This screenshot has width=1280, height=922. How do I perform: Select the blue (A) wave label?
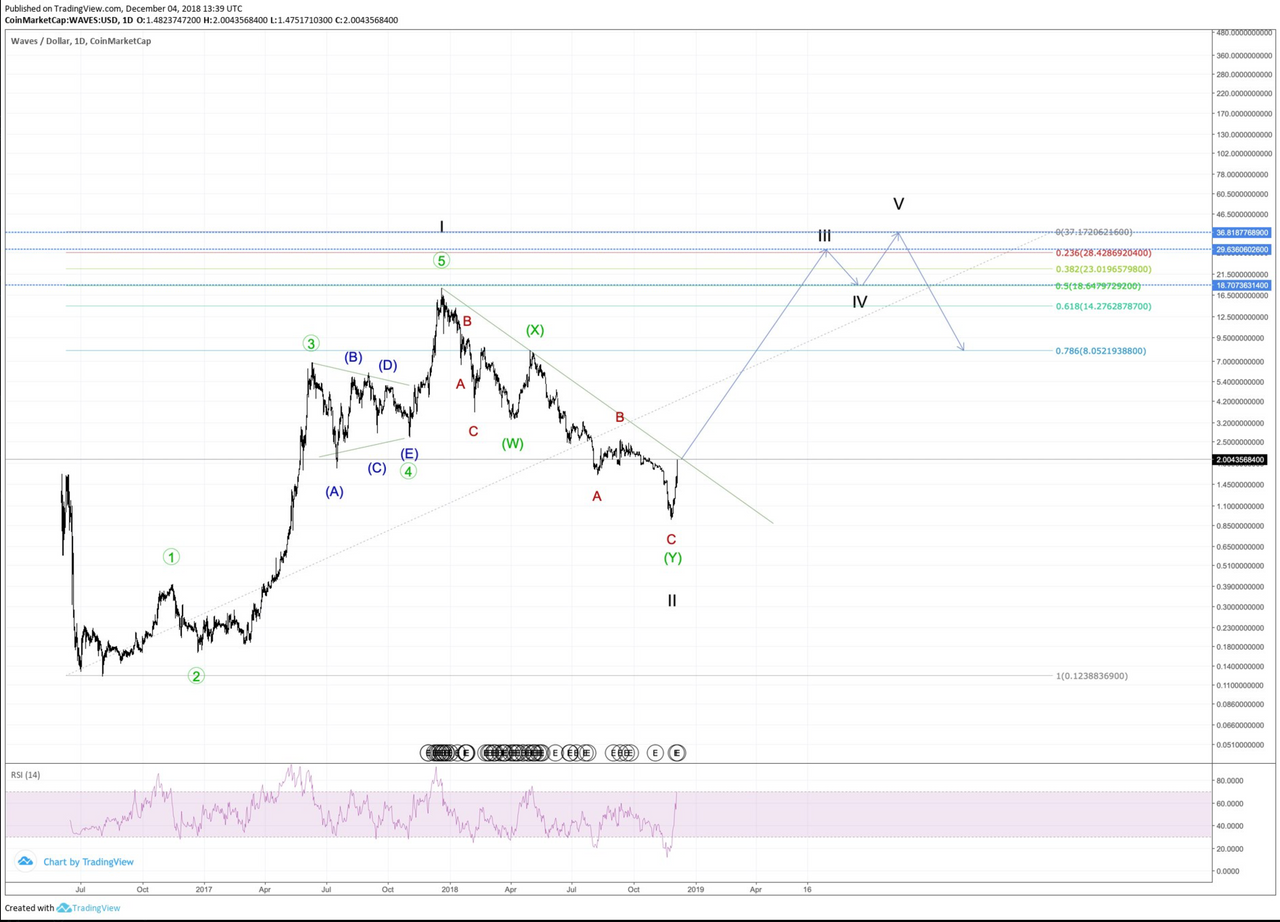coord(334,492)
